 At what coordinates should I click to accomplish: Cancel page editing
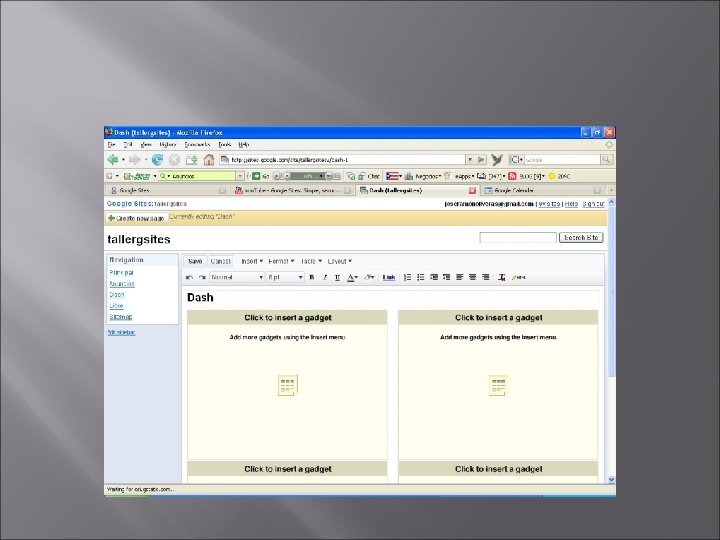tap(220, 261)
